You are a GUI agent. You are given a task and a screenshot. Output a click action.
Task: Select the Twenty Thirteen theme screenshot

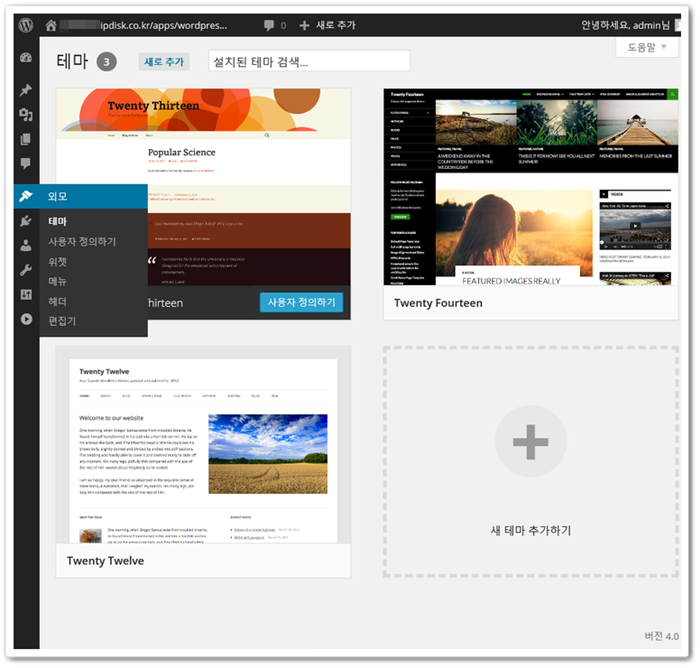pos(203,187)
